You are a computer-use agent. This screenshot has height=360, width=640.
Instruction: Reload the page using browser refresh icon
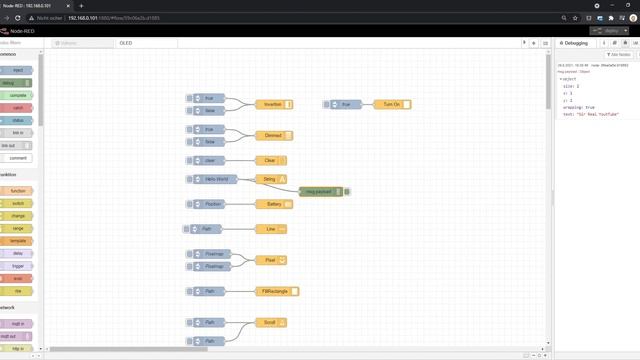pos(18,18)
